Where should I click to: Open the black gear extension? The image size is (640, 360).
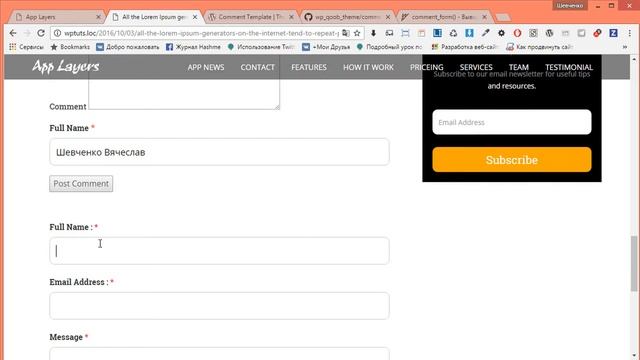[501, 33]
